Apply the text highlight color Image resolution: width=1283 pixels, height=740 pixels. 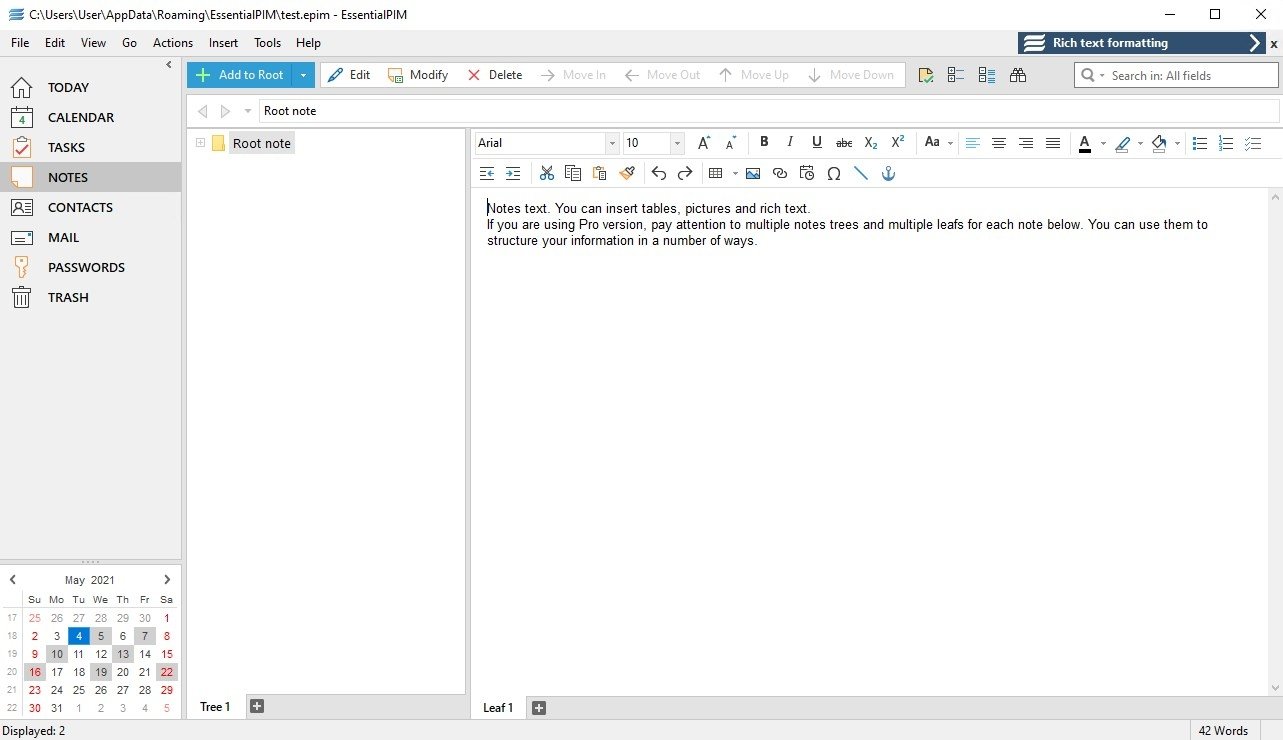(x=1122, y=143)
